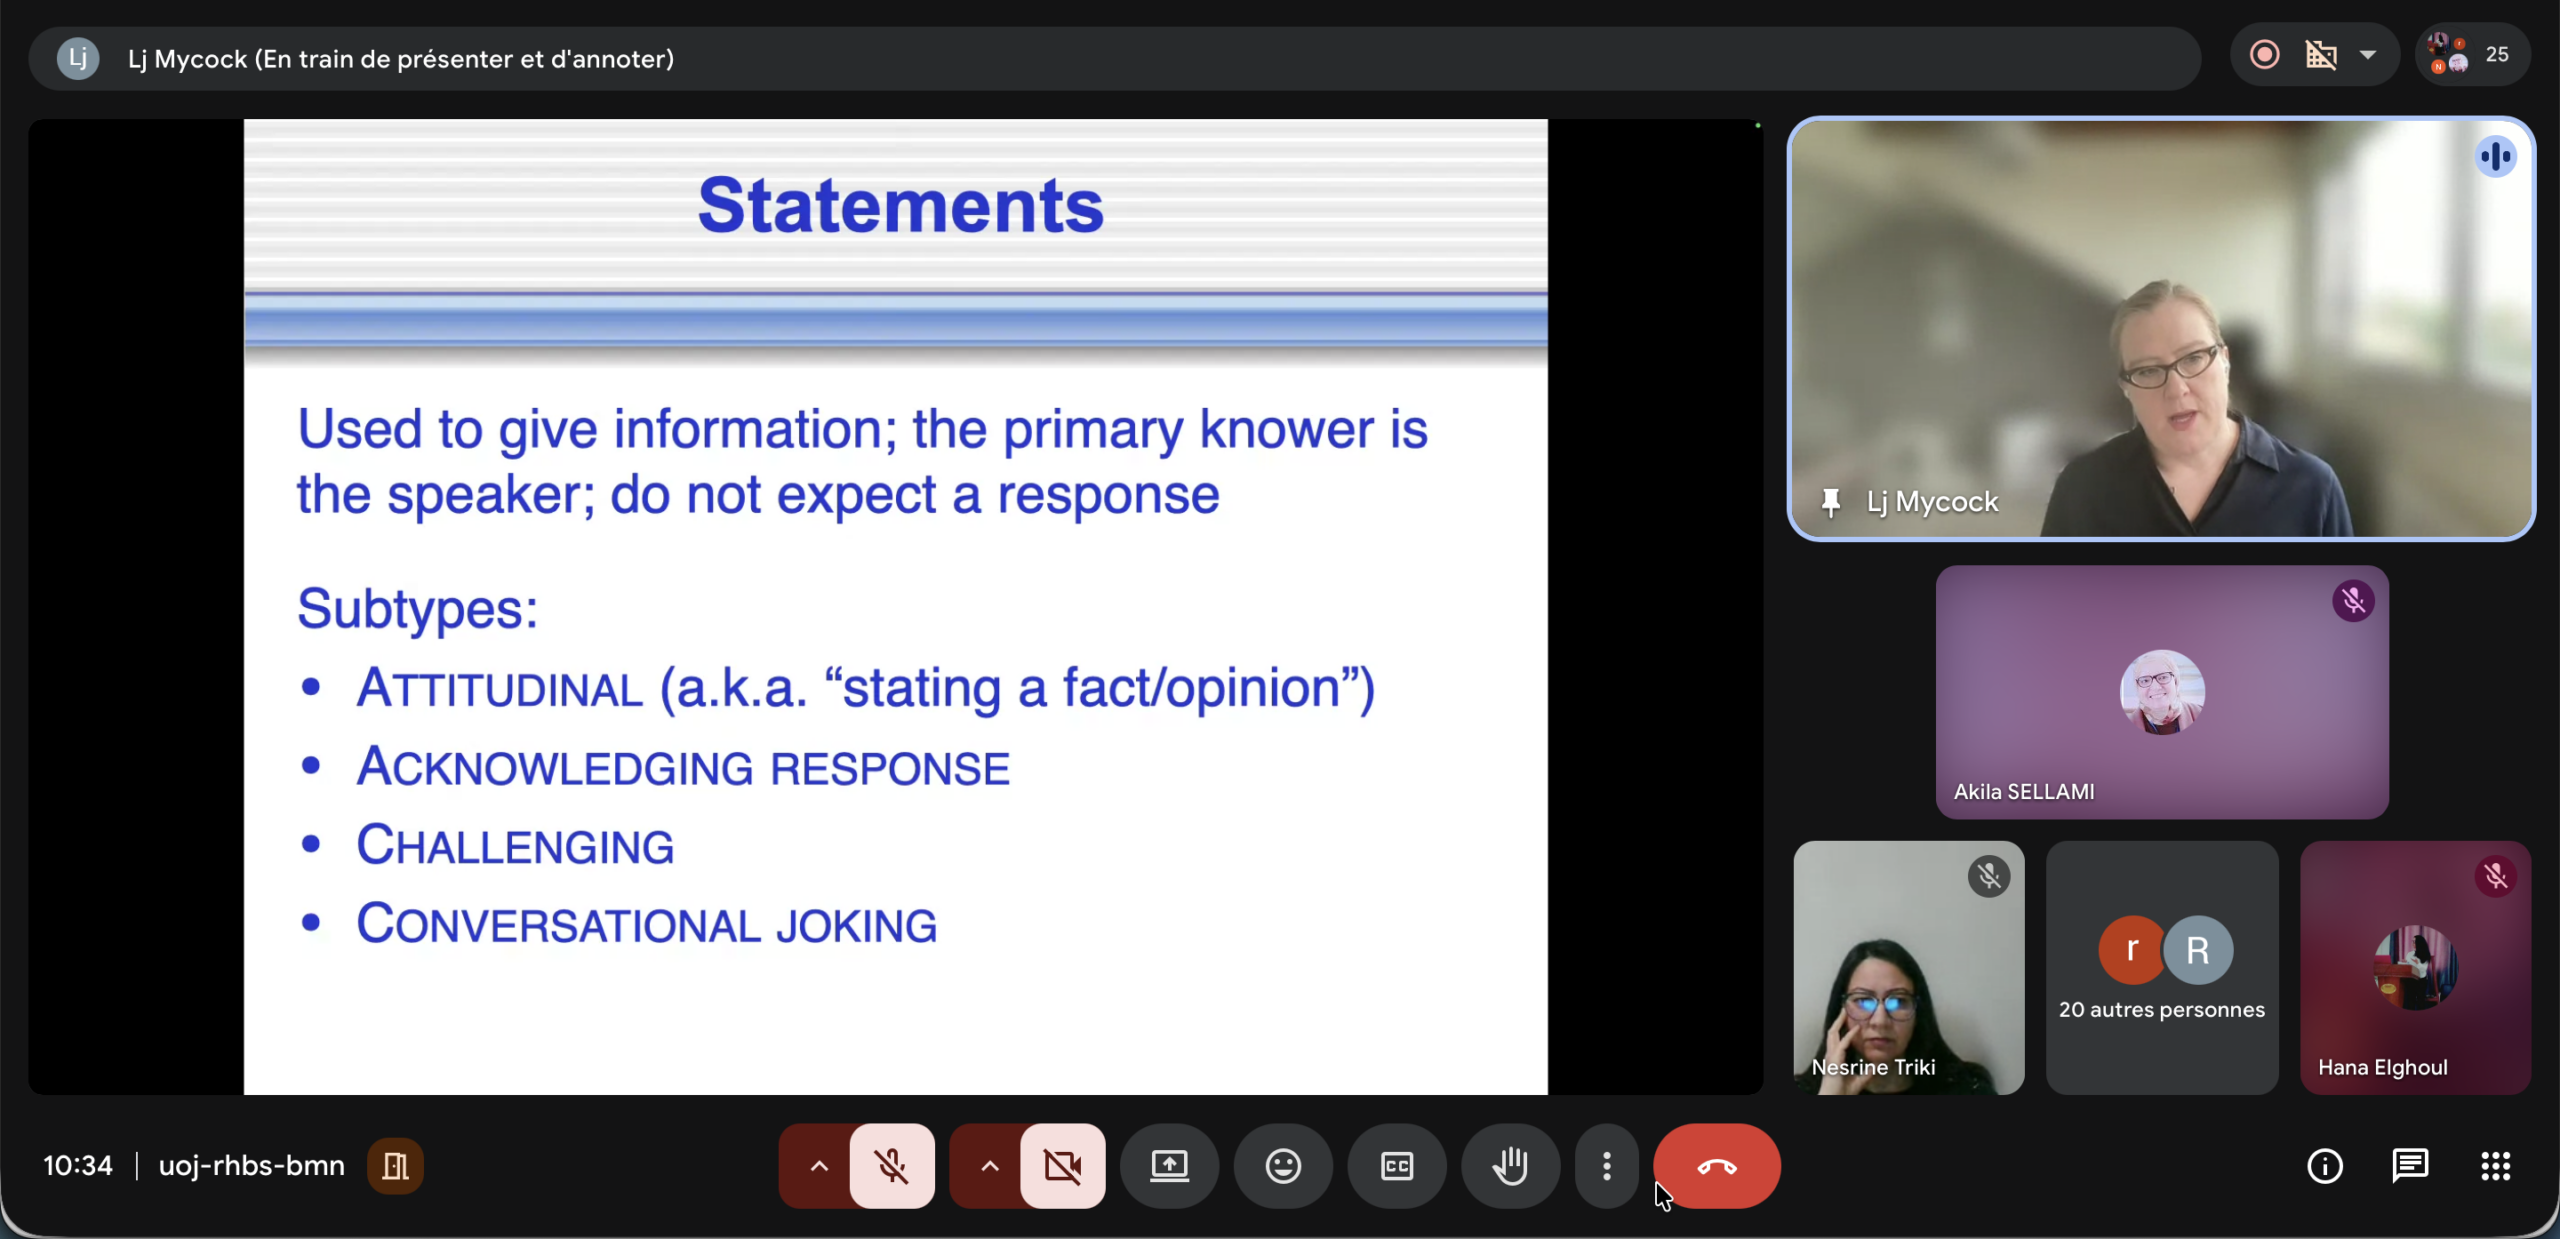2560x1239 pixels.
Task: Expand video settings chevron
Action: pos(990,1166)
